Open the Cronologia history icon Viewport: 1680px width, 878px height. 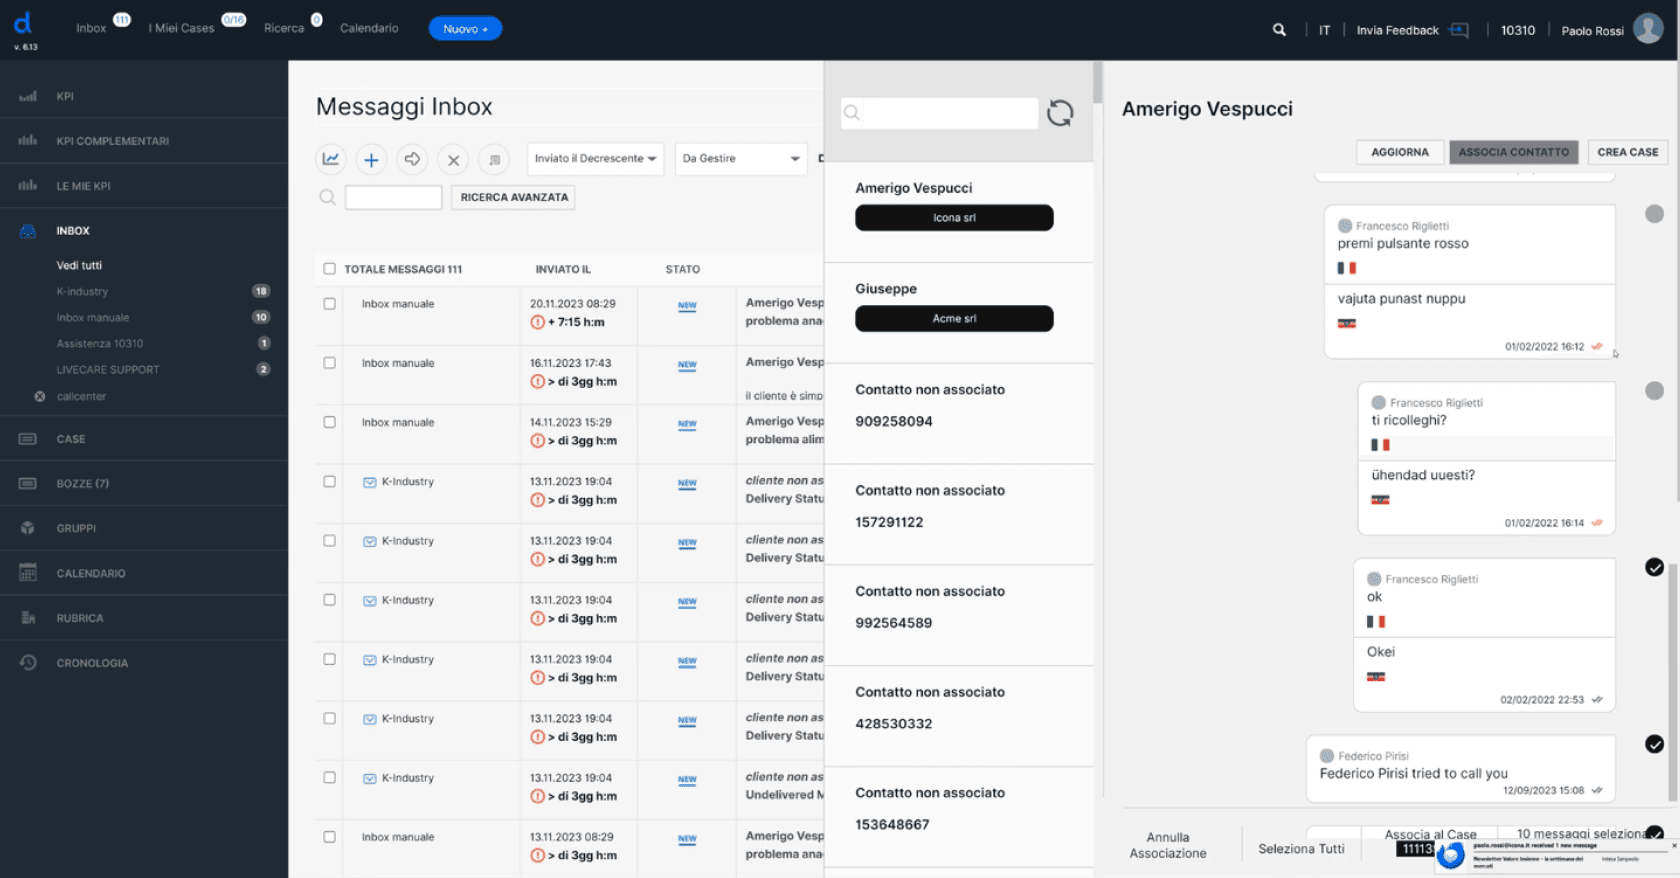point(28,663)
